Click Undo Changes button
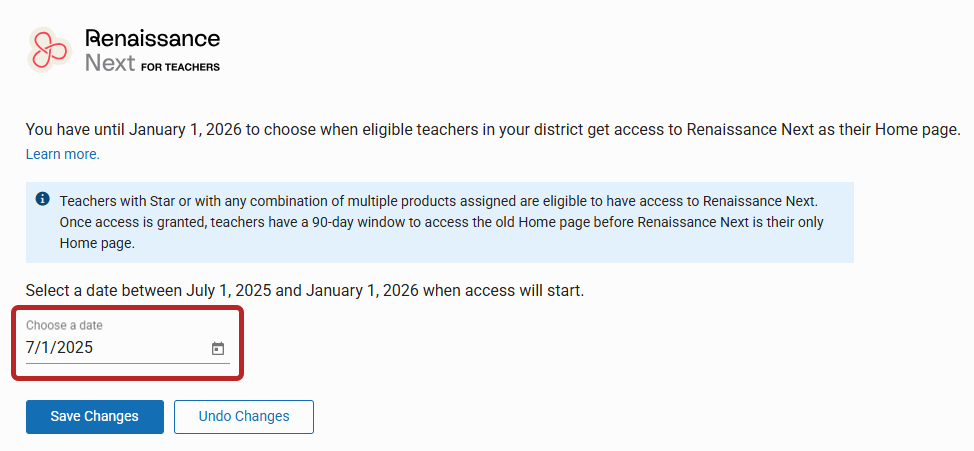The height and width of the screenshot is (451, 974). [x=244, y=416]
